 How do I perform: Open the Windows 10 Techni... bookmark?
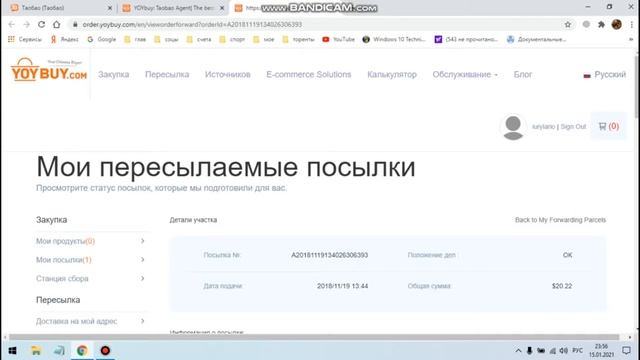point(394,39)
